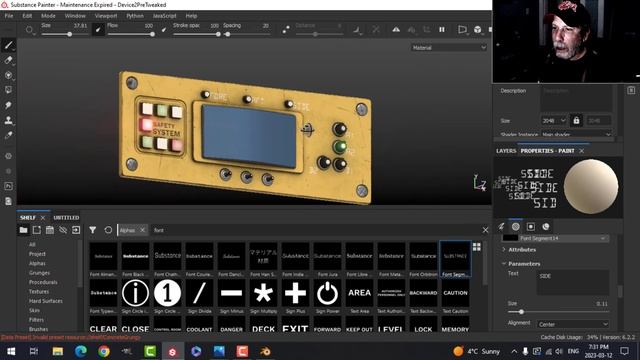Open the Stencil properties icon tab

point(531,227)
